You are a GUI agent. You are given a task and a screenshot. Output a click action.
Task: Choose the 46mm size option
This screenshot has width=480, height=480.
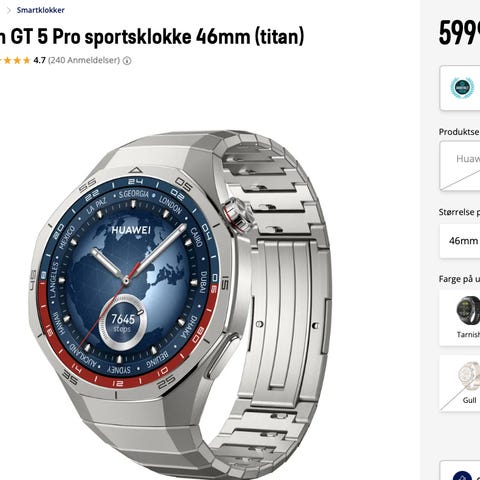[460, 241]
